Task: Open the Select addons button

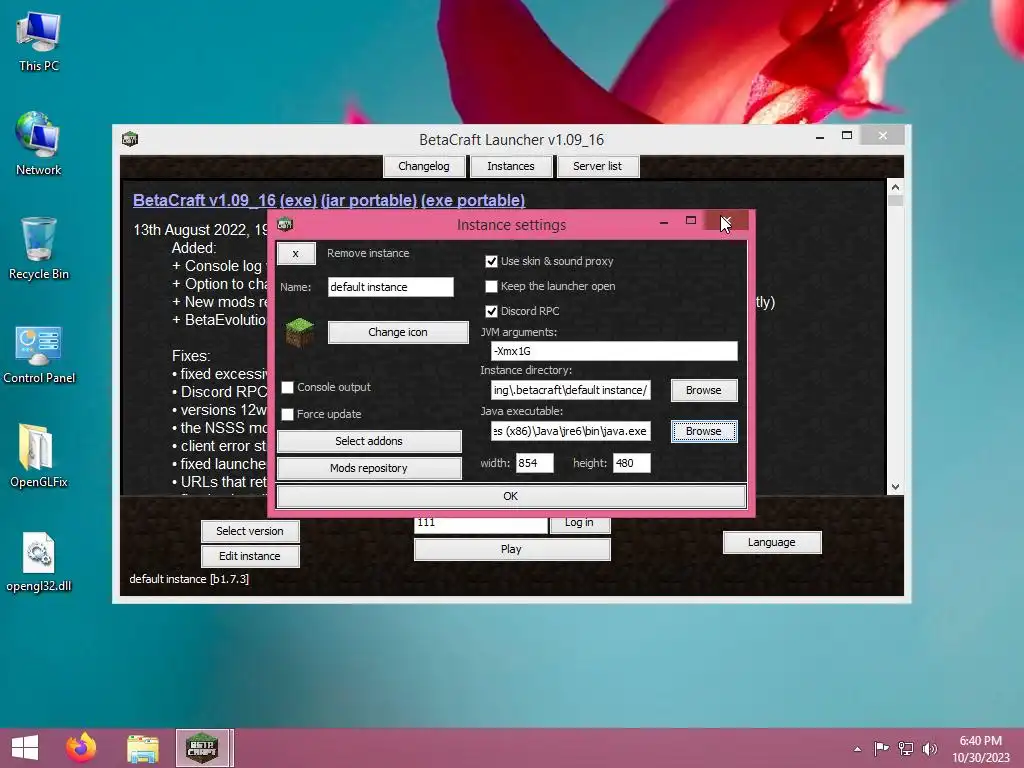Action: tap(369, 441)
